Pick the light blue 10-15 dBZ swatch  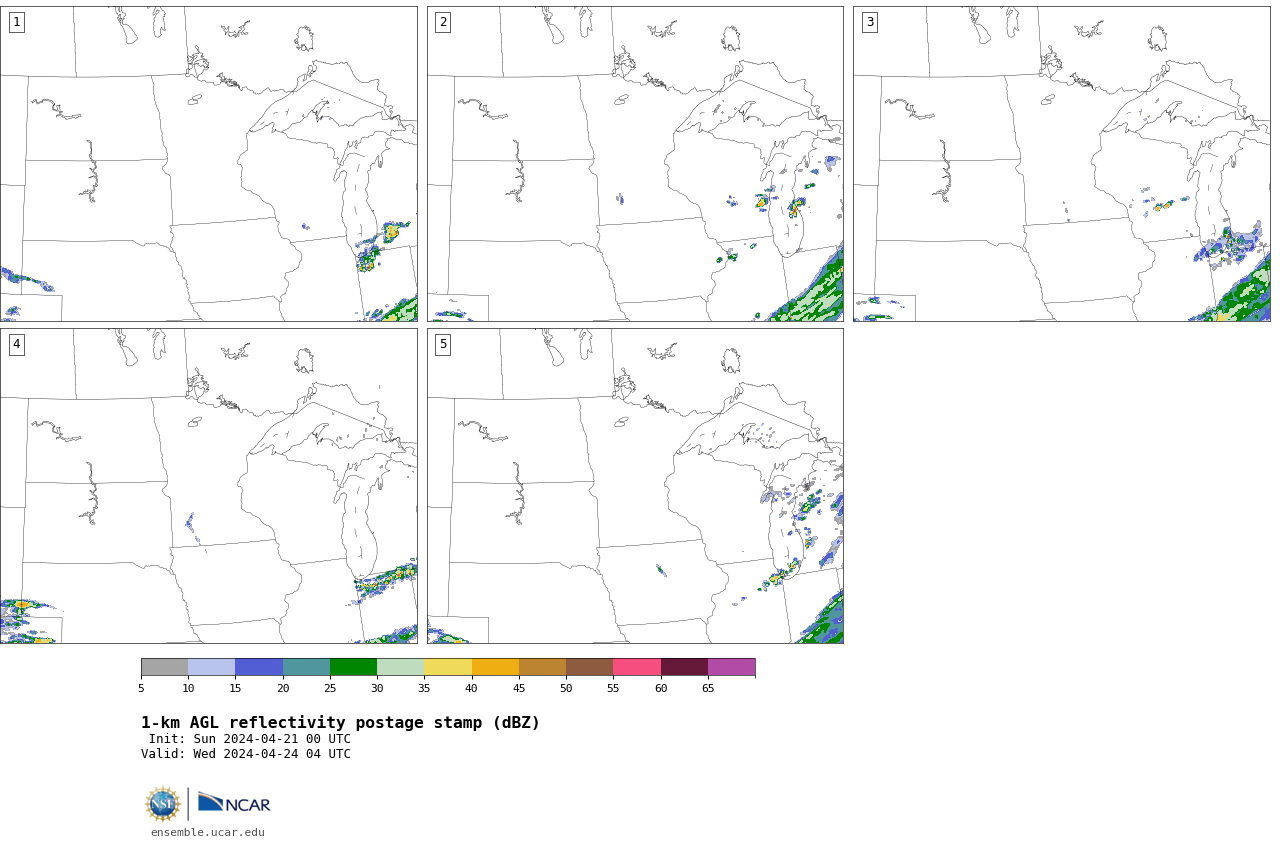(211, 667)
